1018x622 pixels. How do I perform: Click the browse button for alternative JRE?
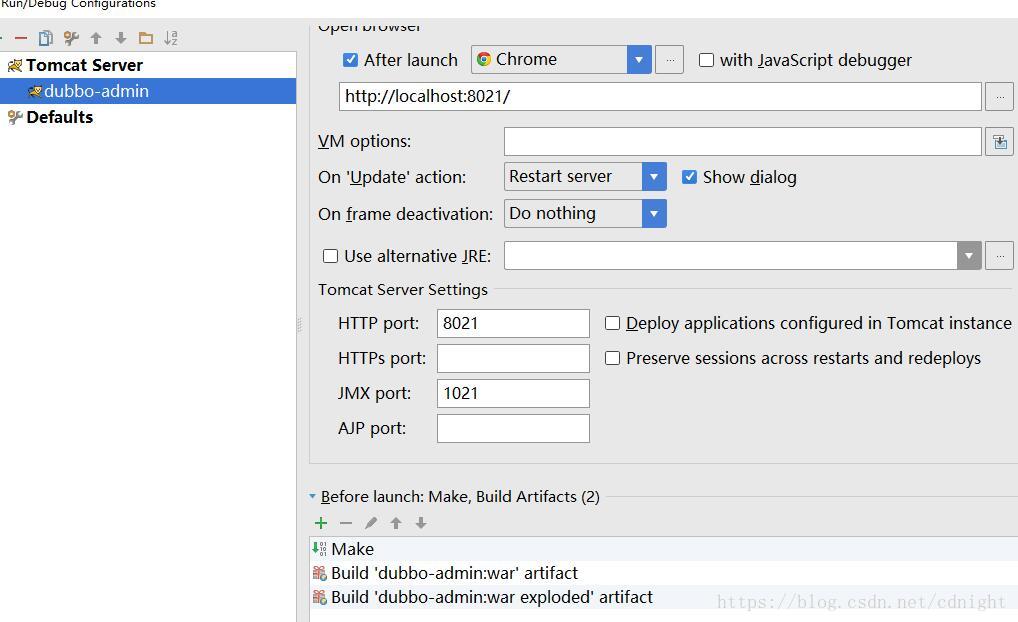pos(1000,256)
